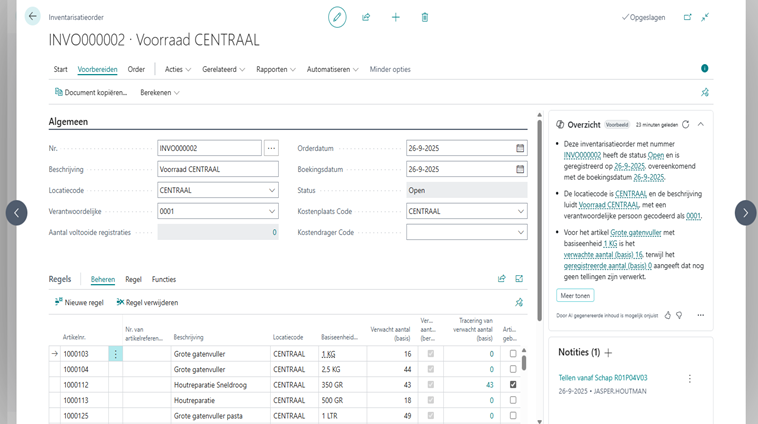758x424 pixels.
Task: Open the Locatiecode dropdown
Action: pyautogui.click(x=273, y=190)
